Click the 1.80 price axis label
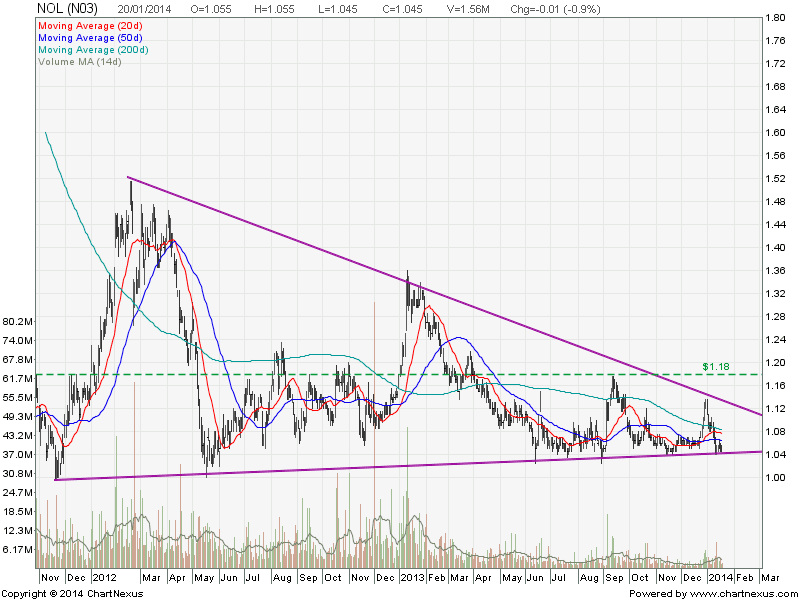This screenshot has height=600, width=800. click(776, 18)
